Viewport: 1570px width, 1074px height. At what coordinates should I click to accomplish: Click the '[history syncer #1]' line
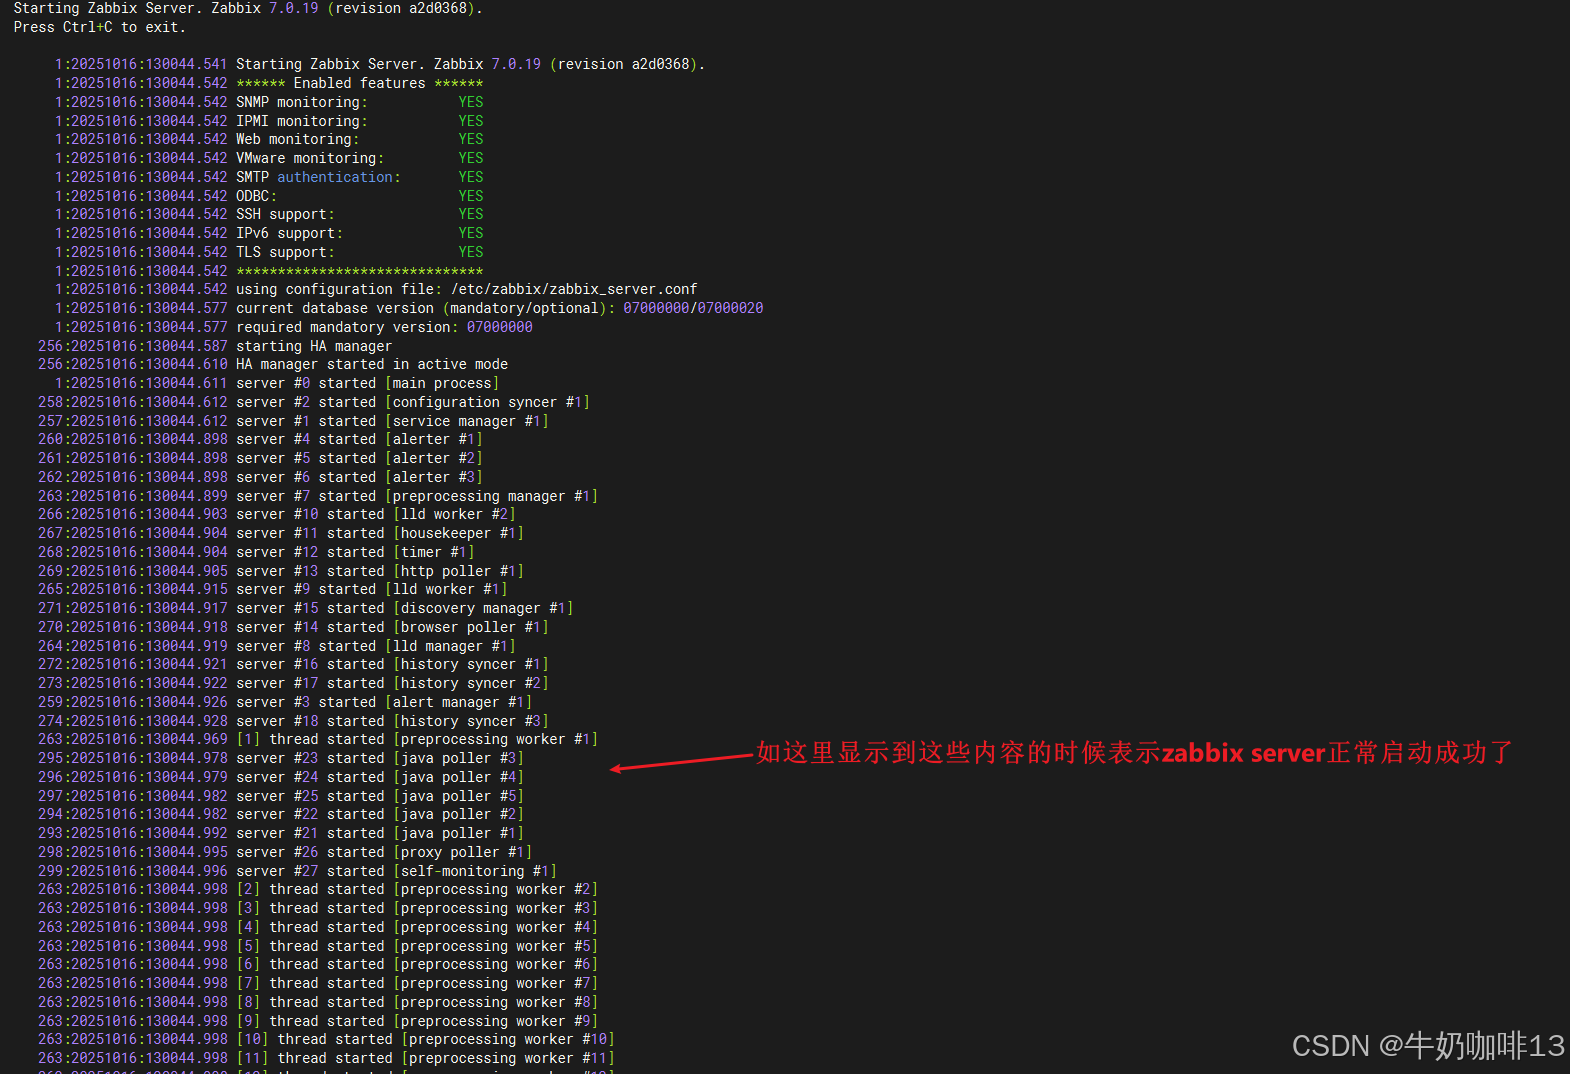coord(293,664)
